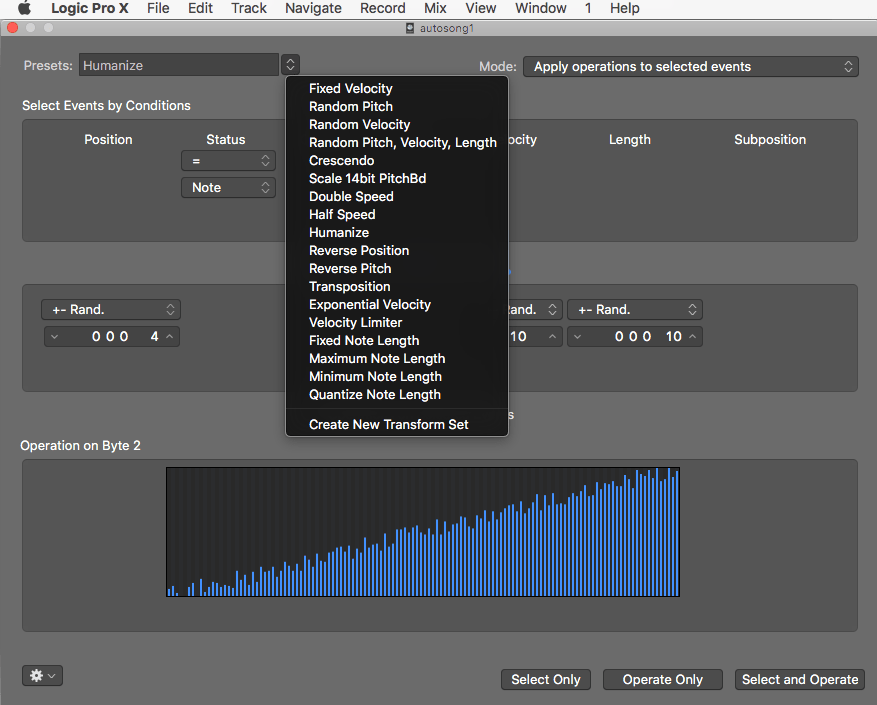The image size is (877, 705).
Task: Open the Note status type dropdown
Action: pos(228,187)
